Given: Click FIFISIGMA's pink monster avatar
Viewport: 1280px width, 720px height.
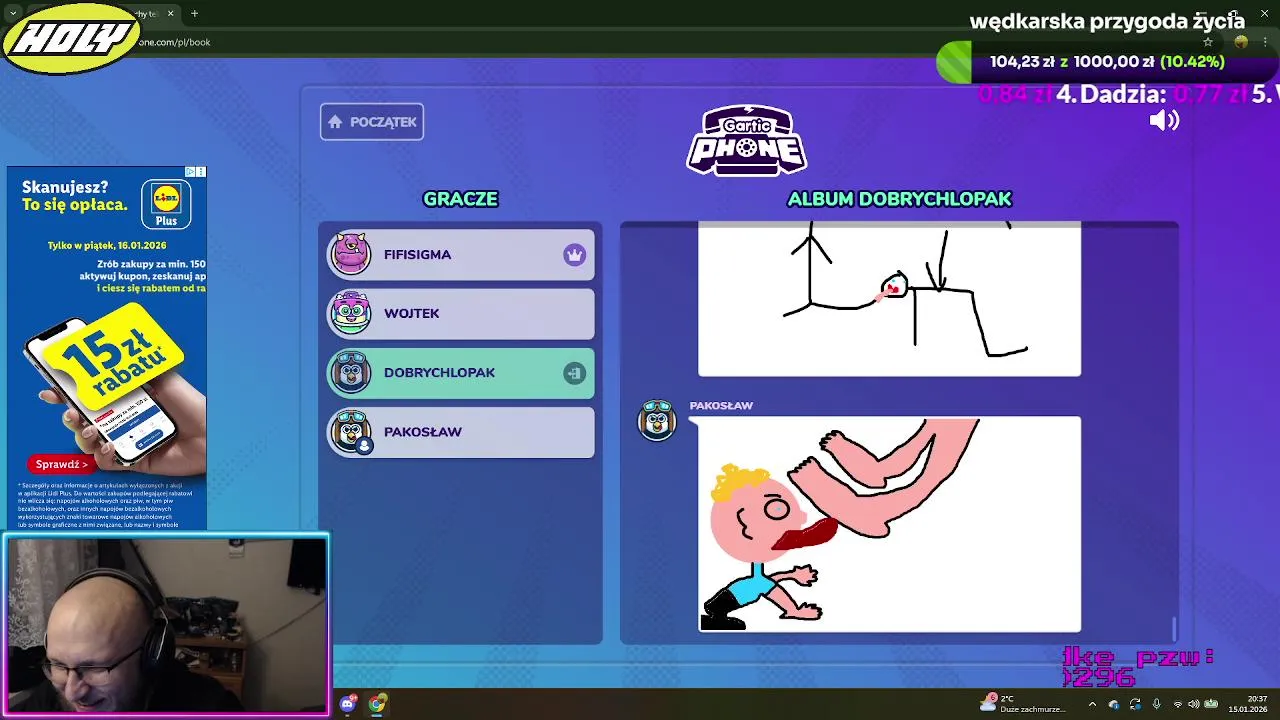Looking at the screenshot, I should tap(351, 254).
